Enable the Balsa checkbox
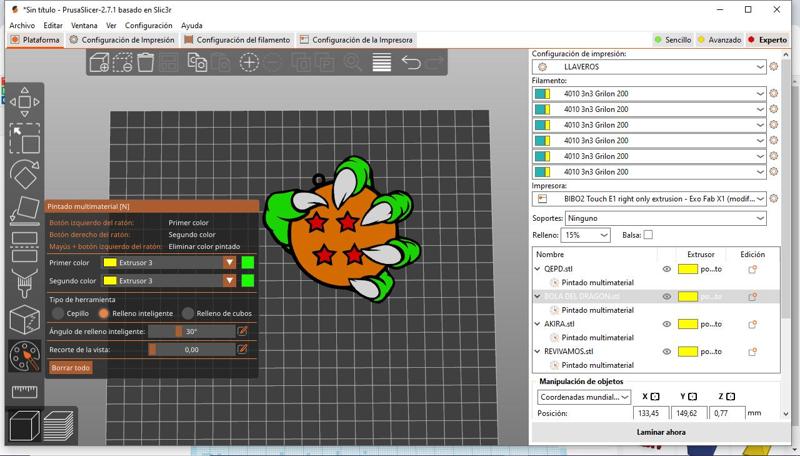800x456 pixels. (x=648, y=235)
